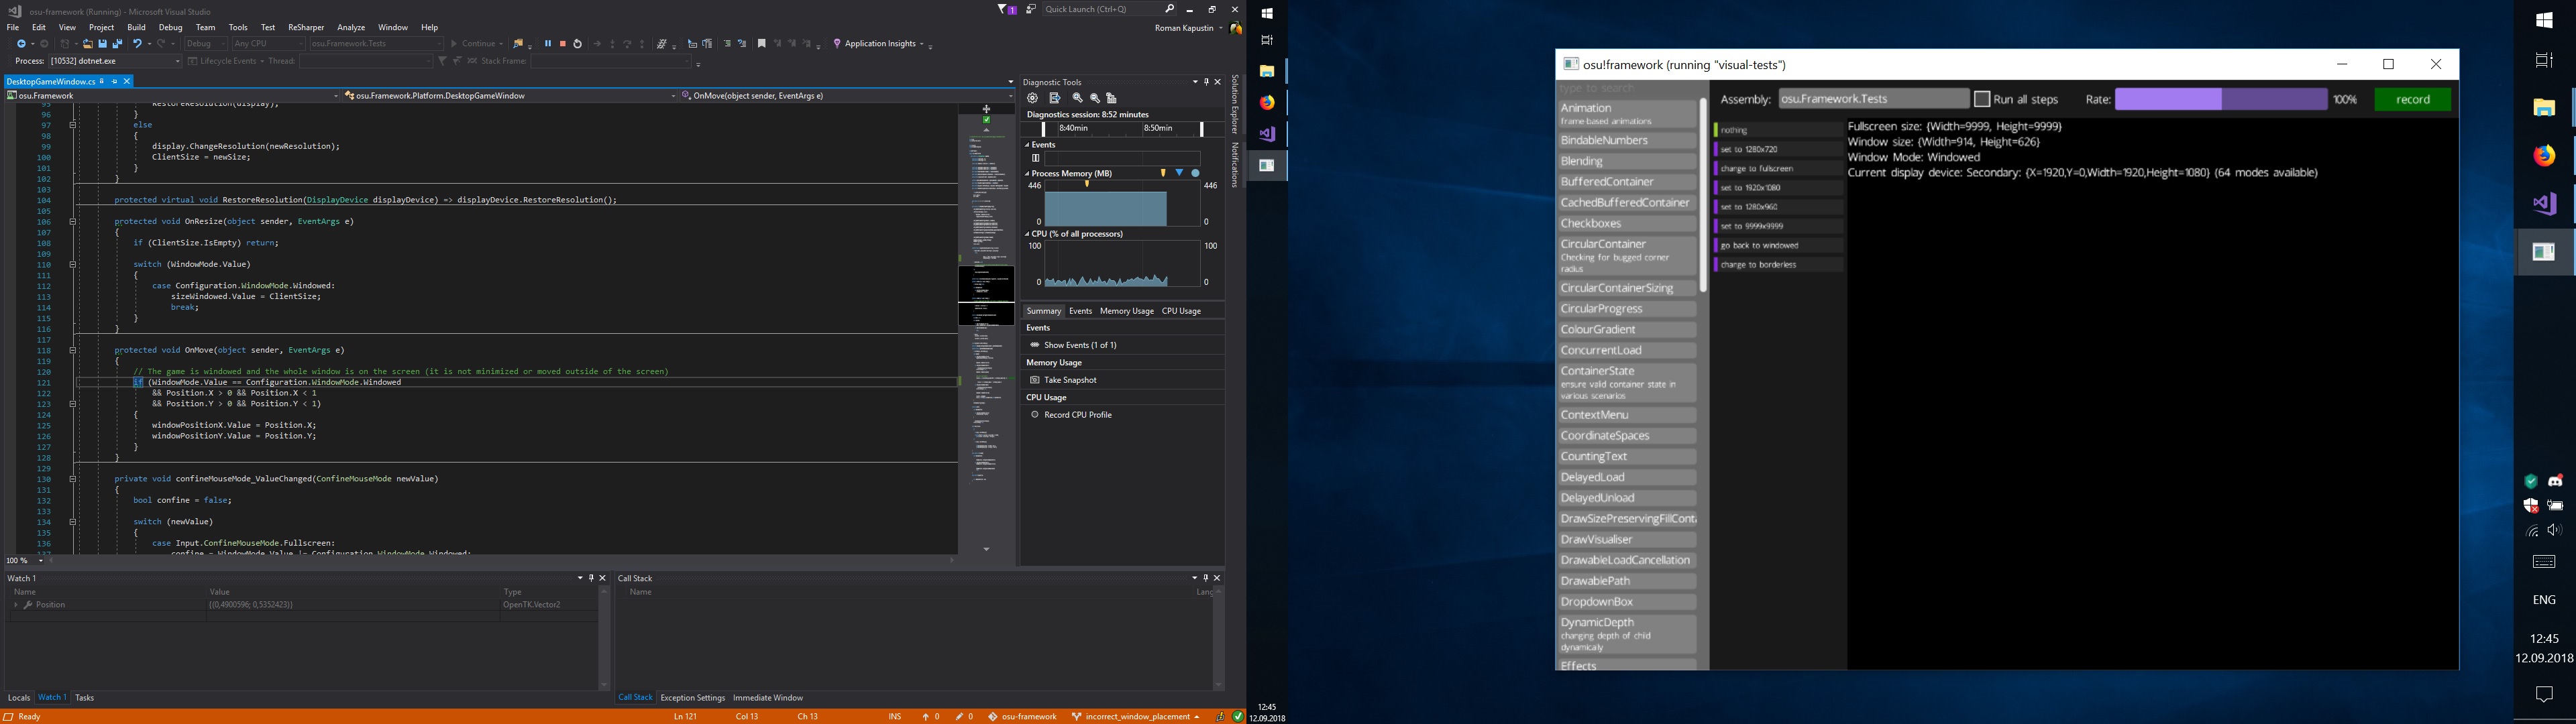This screenshot has height=724, width=2576.
Task: Click the Restart debugging icon
Action: tap(579, 43)
